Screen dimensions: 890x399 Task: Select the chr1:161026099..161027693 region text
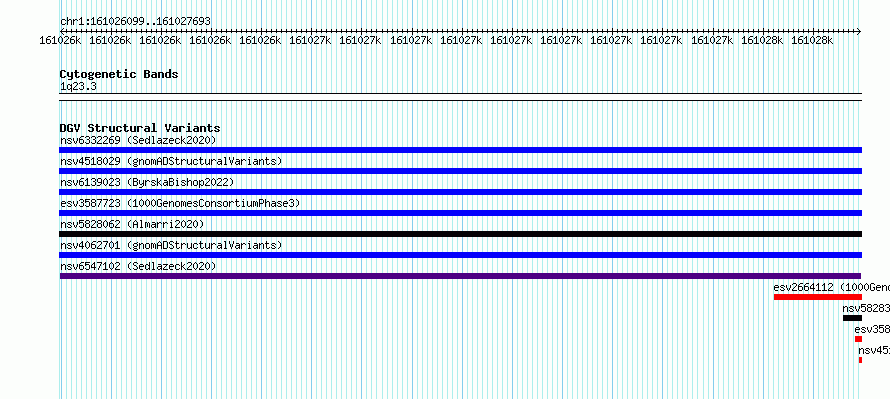pos(135,21)
